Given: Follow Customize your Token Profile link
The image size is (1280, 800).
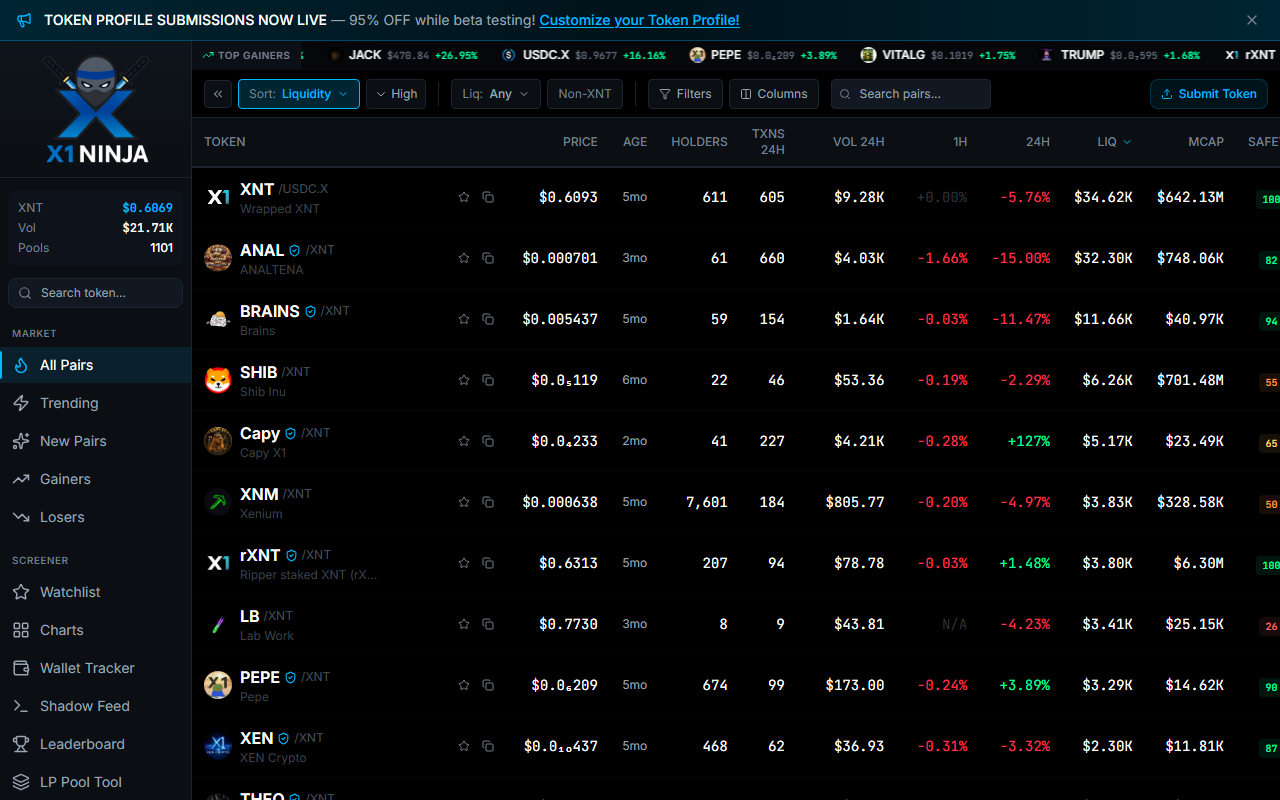Looking at the screenshot, I should pyautogui.click(x=639, y=20).
